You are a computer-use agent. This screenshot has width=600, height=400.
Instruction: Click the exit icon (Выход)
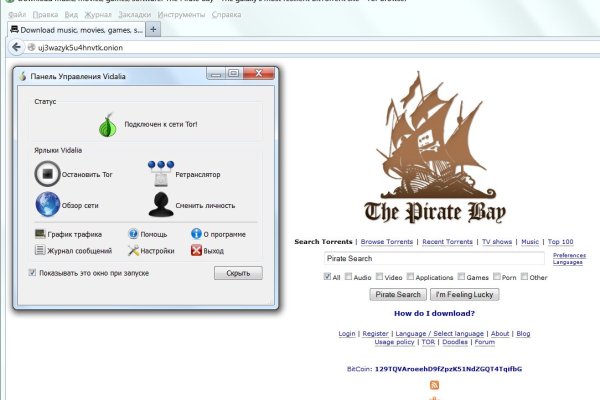(196, 251)
